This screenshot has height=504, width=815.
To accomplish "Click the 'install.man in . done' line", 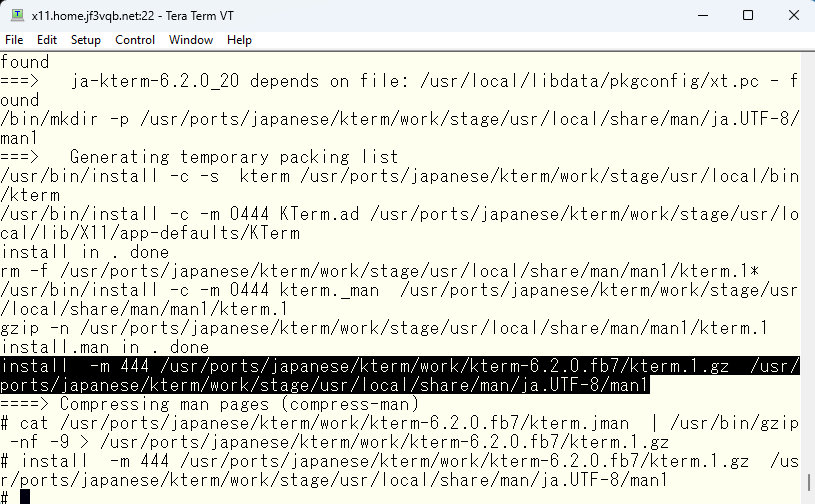I will 105,347.
